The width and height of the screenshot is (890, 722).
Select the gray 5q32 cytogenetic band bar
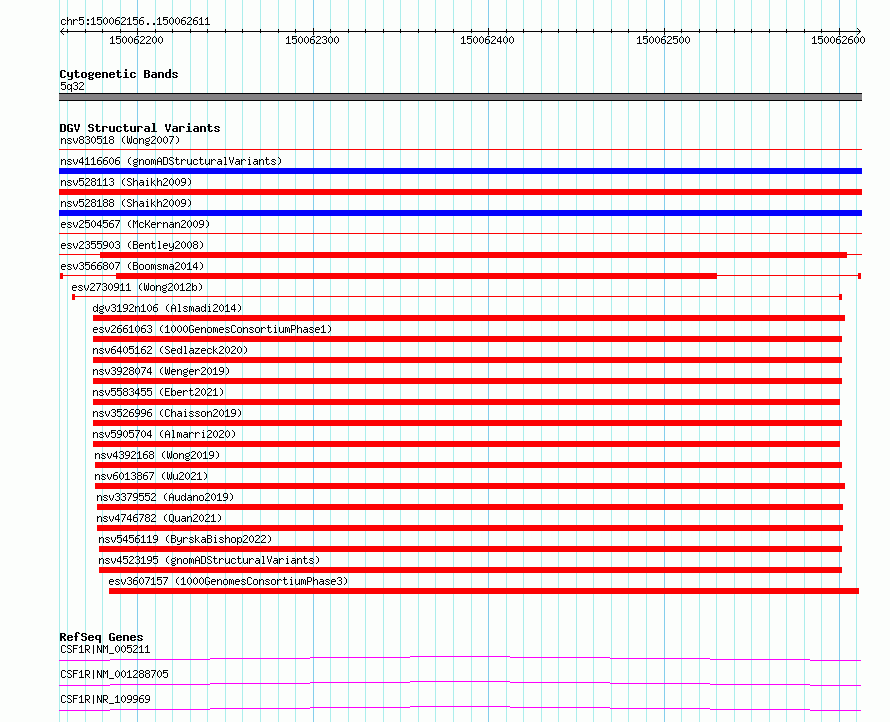coord(460,97)
